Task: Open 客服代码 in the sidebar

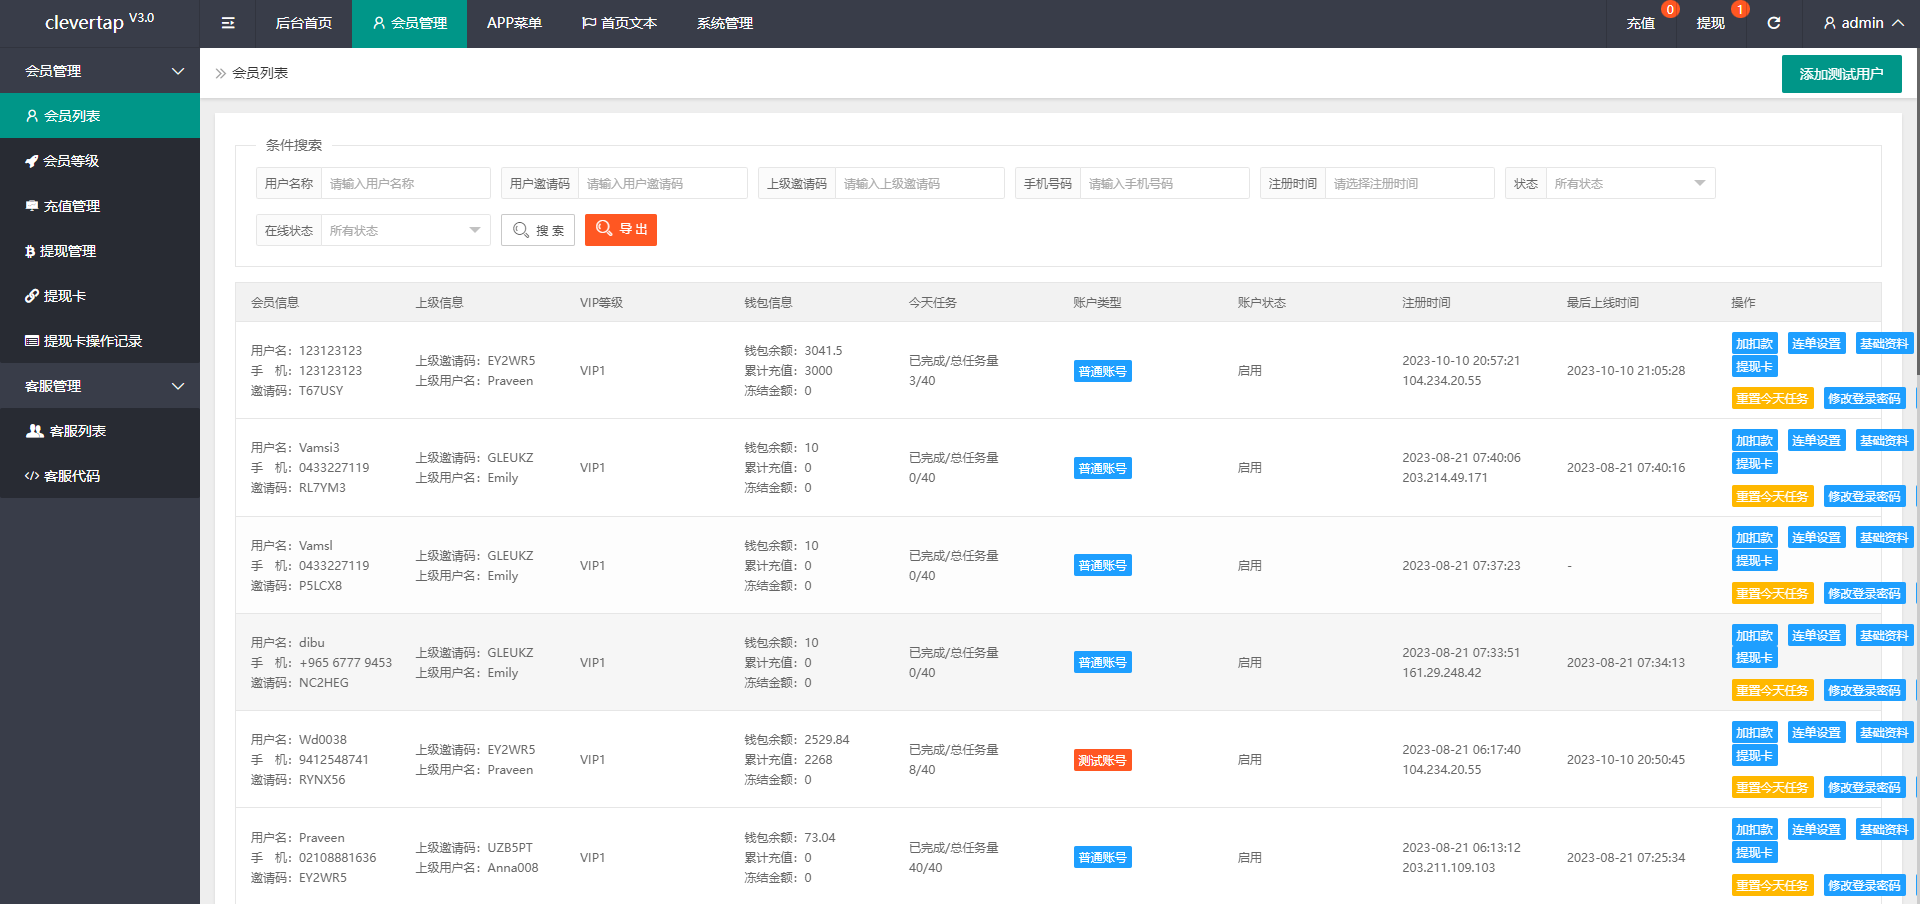Action: 71,476
